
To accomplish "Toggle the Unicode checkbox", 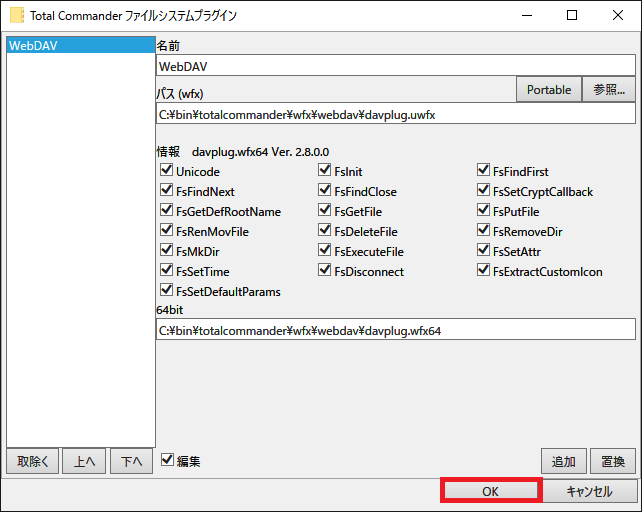I will [x=166, y=170].
